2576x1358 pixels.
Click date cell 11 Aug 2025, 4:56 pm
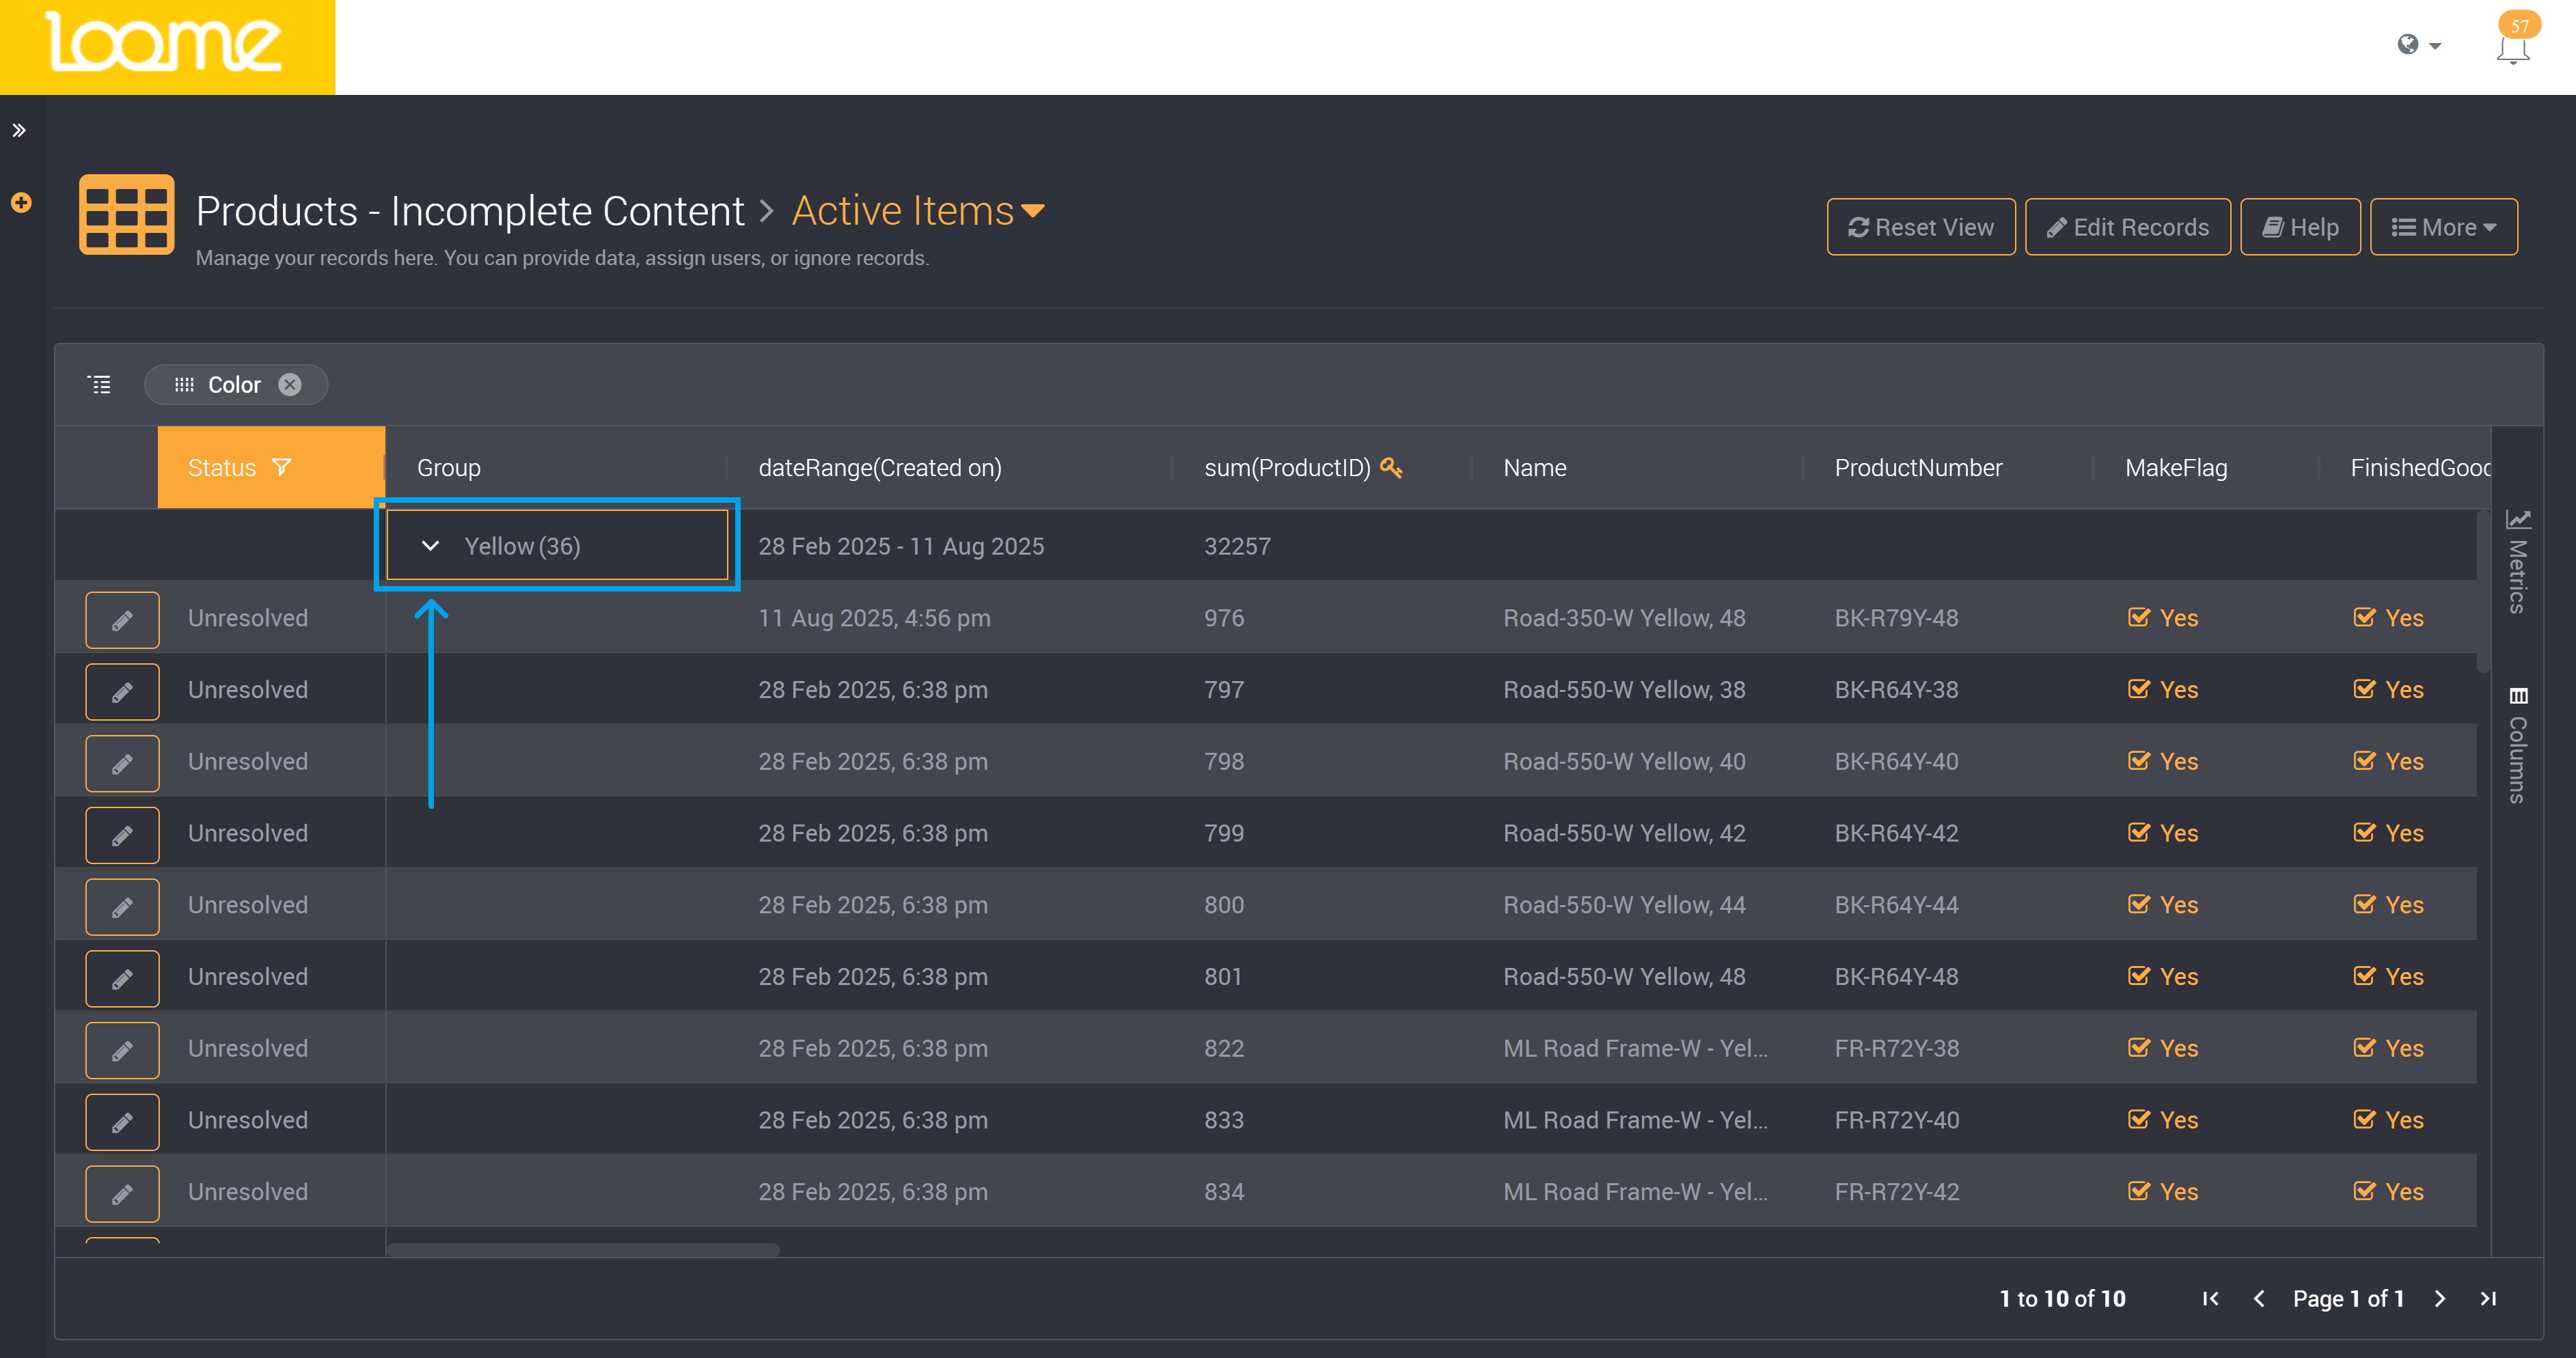[x=874, y=618]
